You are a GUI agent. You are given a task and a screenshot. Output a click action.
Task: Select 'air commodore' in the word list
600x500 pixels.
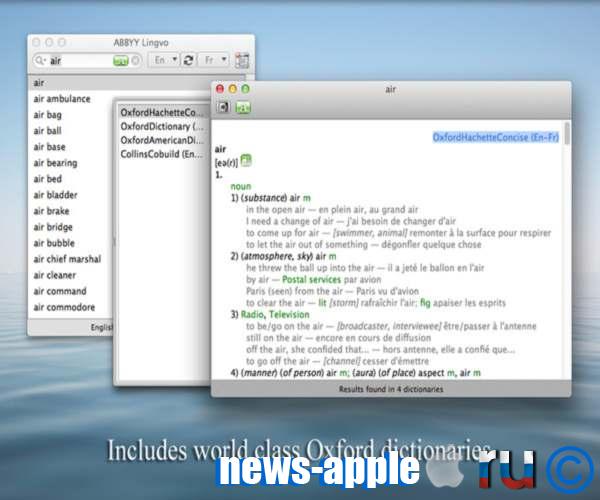(x=64, y=308)
